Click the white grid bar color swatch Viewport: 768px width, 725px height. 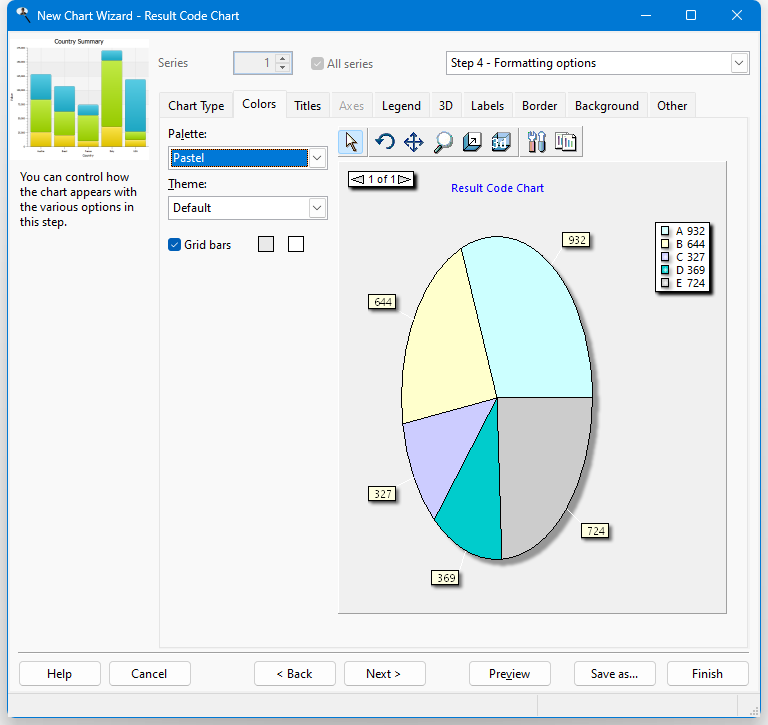pyautogui.click(x=296, y=244)
